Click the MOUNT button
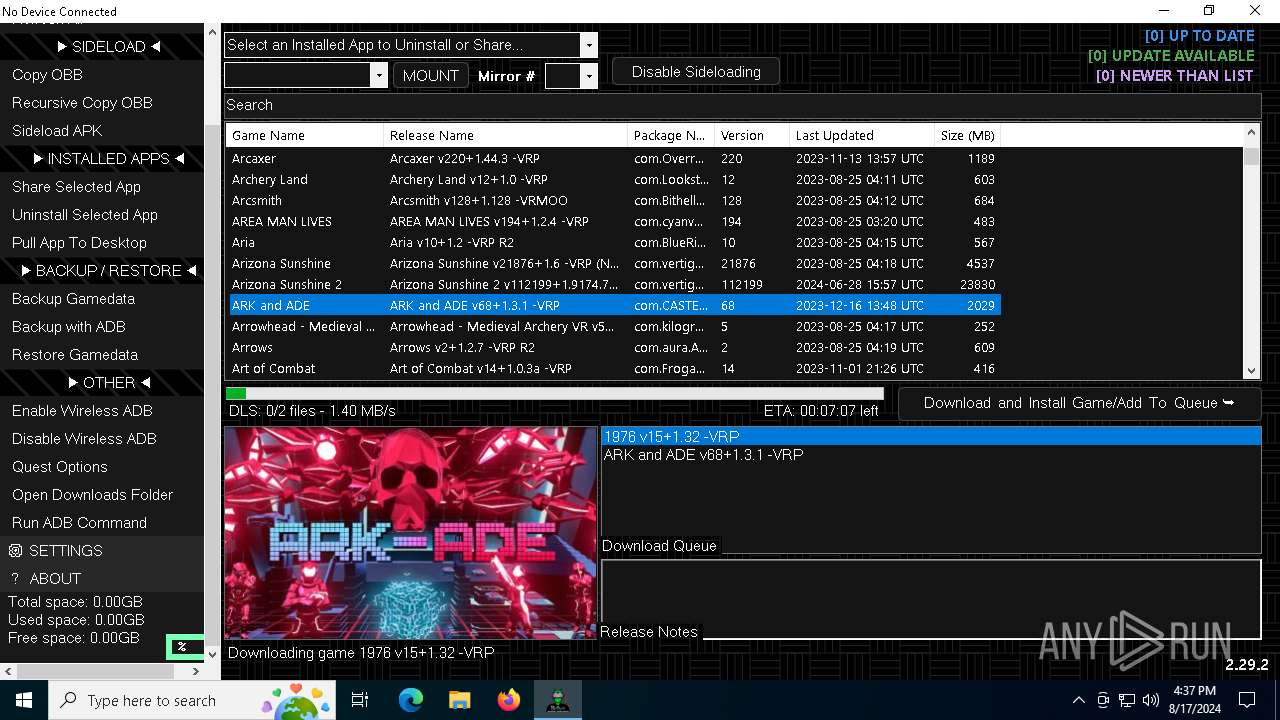The image size is (1280, 720). (x=431, y=75)
